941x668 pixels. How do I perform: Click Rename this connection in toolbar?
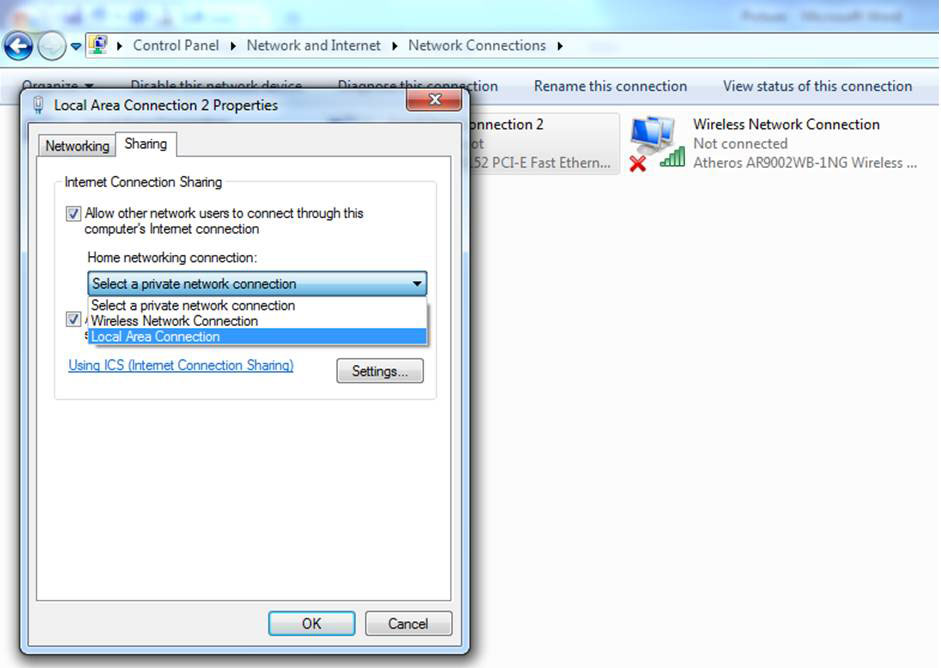point(610,86)
